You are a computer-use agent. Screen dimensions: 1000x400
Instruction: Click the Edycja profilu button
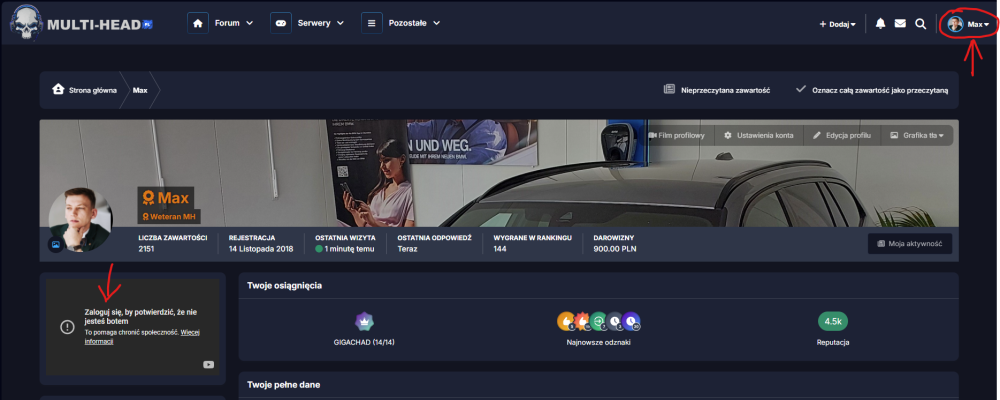[x=841, y=135]
